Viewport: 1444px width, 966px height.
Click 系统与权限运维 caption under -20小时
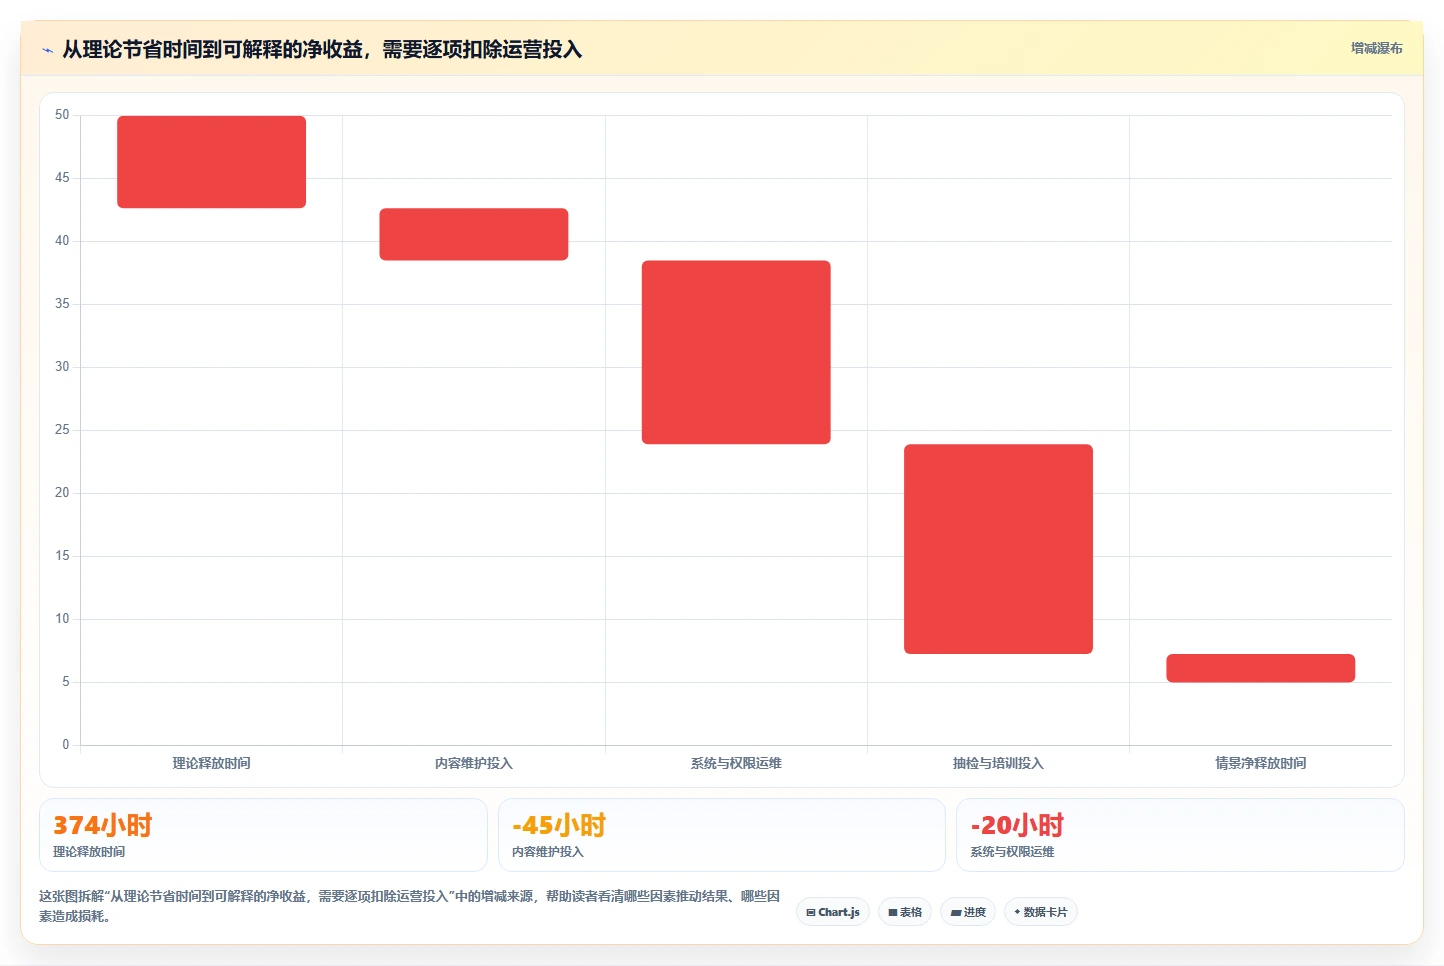click(1012, 852)
